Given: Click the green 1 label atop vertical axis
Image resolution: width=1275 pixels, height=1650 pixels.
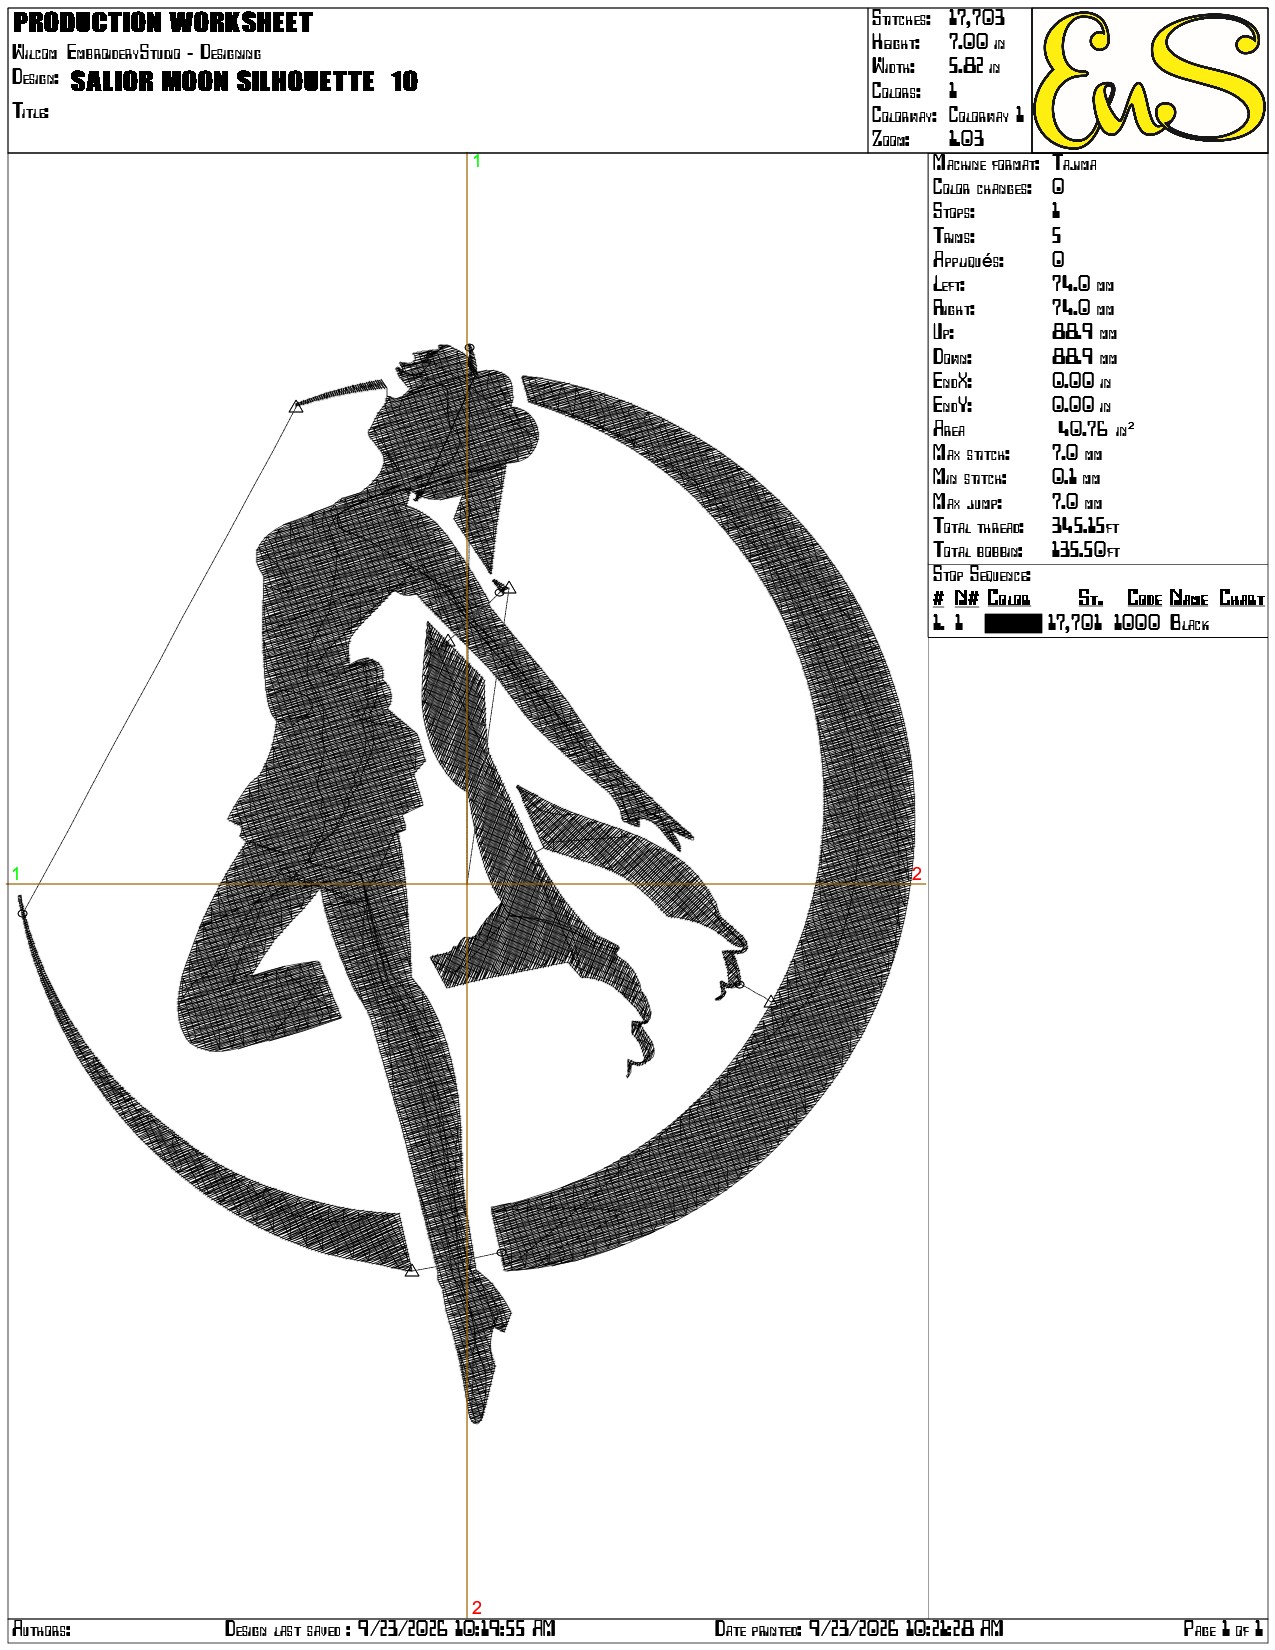Looking at the screenshot, I should pyautogui.click(x=477, y=161).
